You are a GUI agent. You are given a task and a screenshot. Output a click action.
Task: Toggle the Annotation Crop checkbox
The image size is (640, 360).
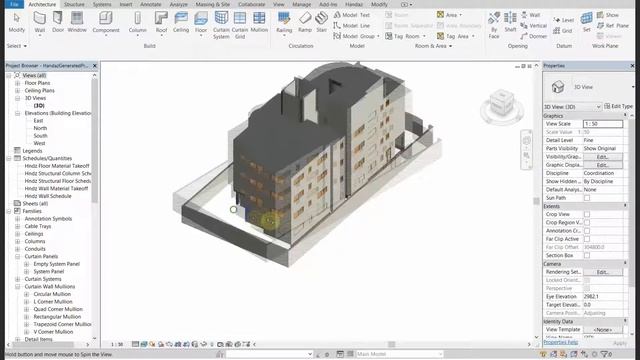(x=587, y=231)
